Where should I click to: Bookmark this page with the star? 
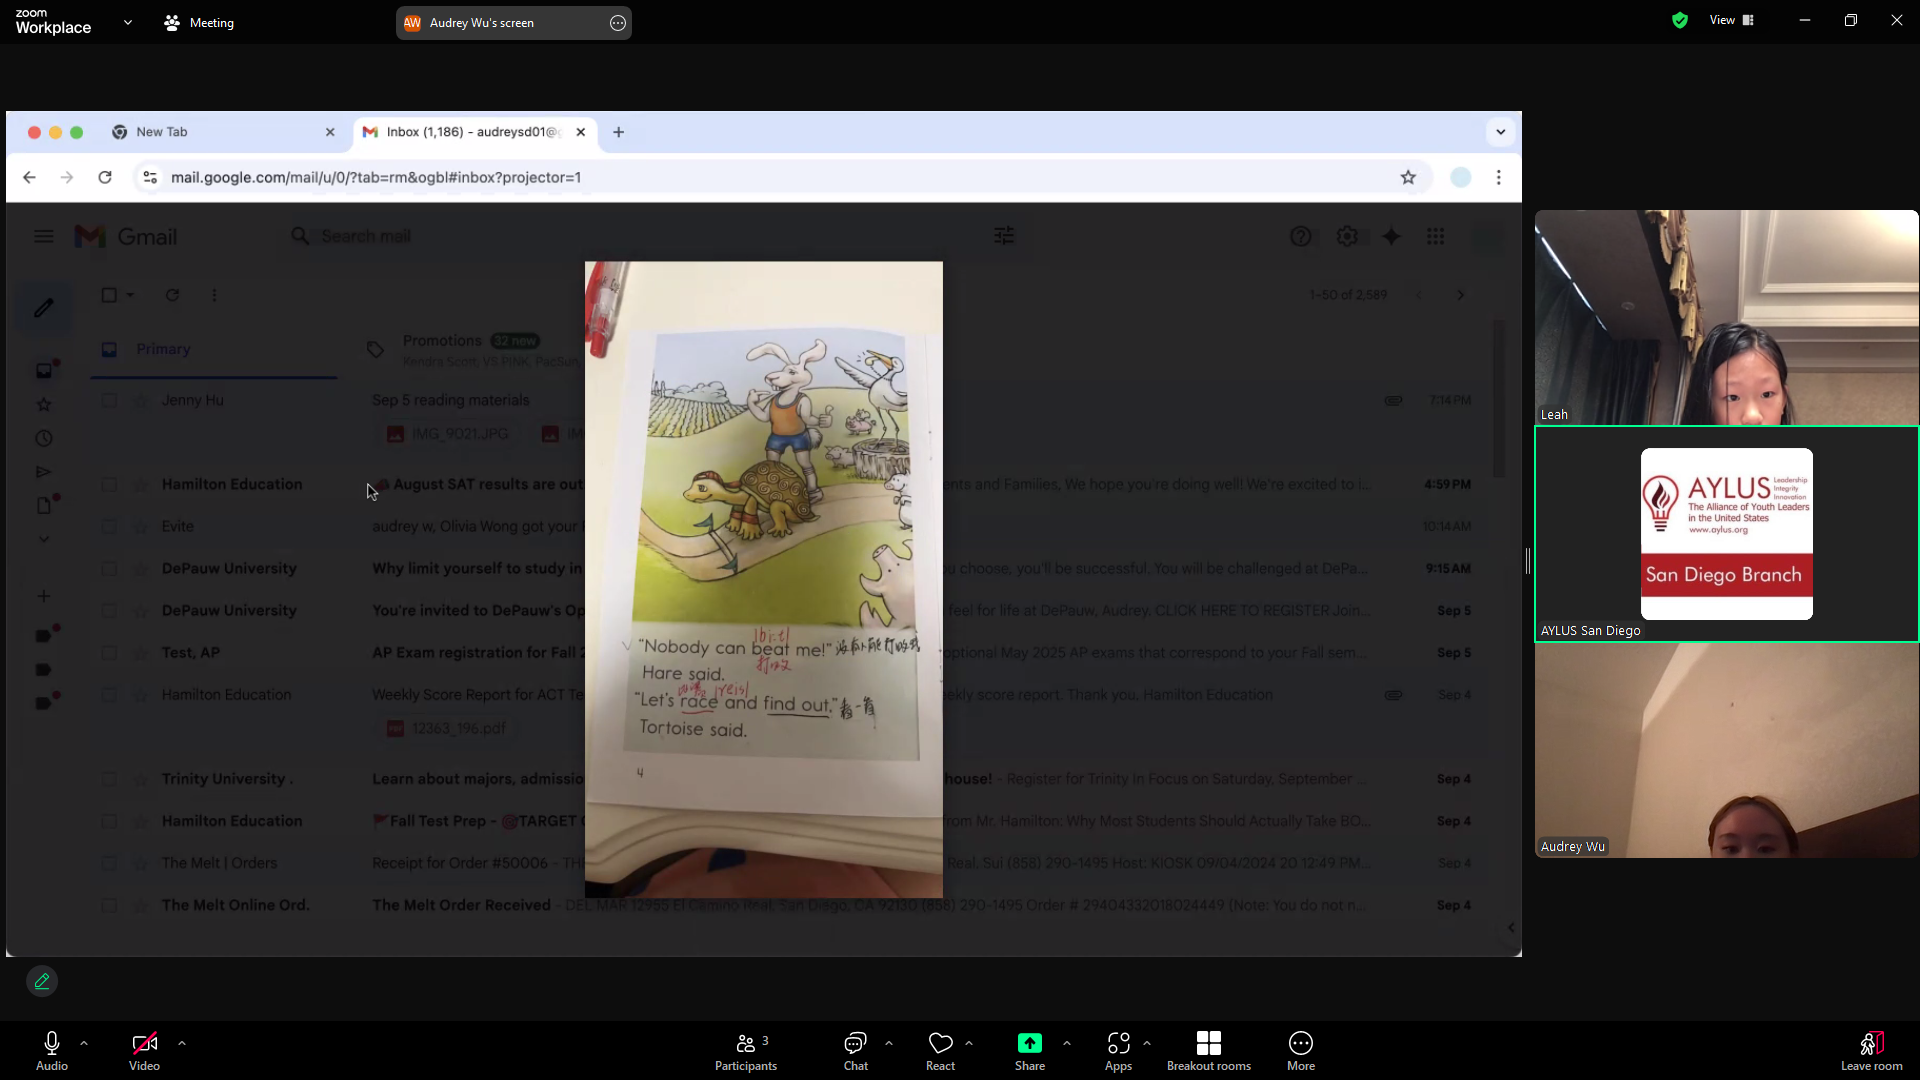[x=1408, y=177]
